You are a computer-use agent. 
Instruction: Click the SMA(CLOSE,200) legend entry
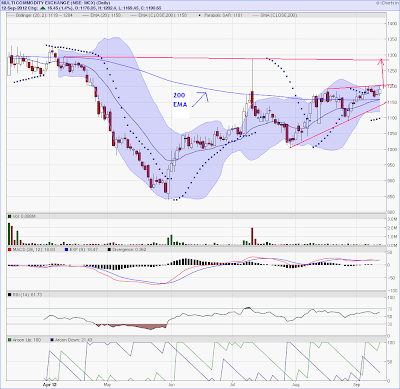[x=275, y=15]
